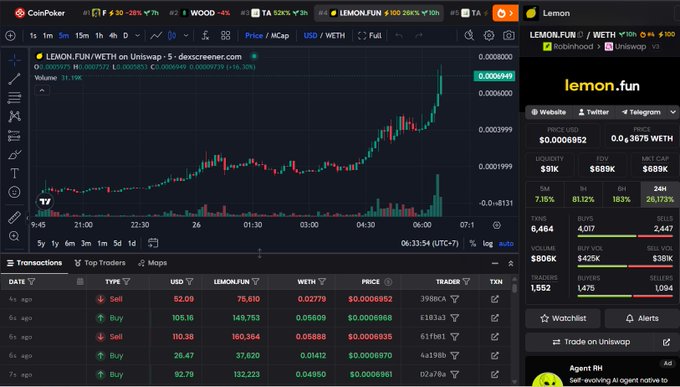
Task: Click Trade on Uniswap button
Action: tap(592, 342)
